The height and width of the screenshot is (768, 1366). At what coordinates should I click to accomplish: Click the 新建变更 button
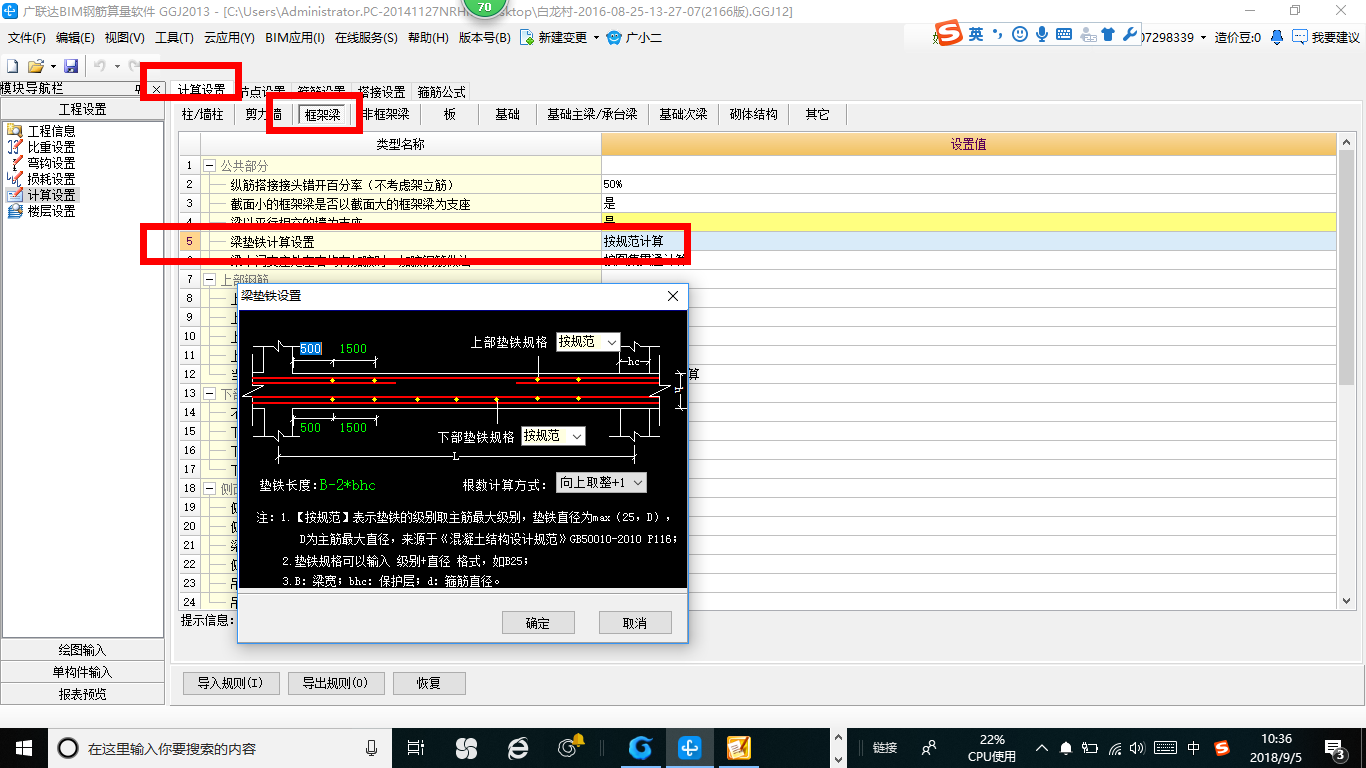coord(555,38)
